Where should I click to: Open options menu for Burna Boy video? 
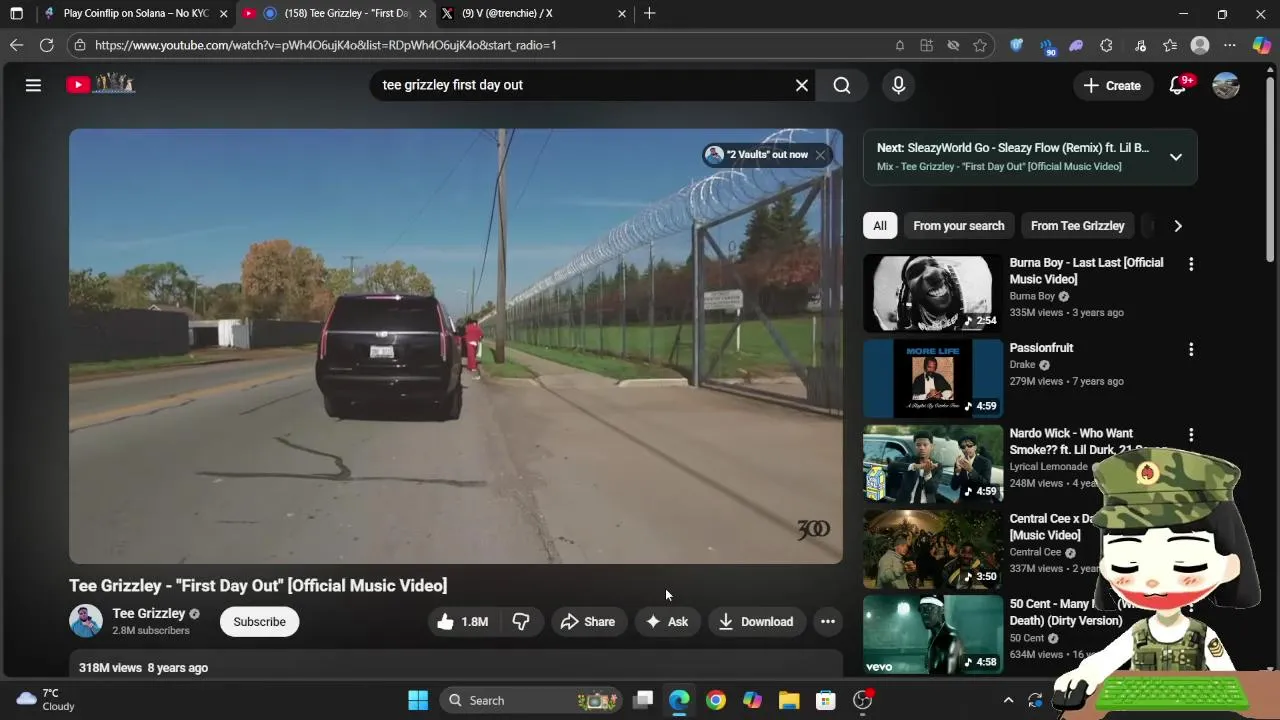click(x=1190, y=264)
